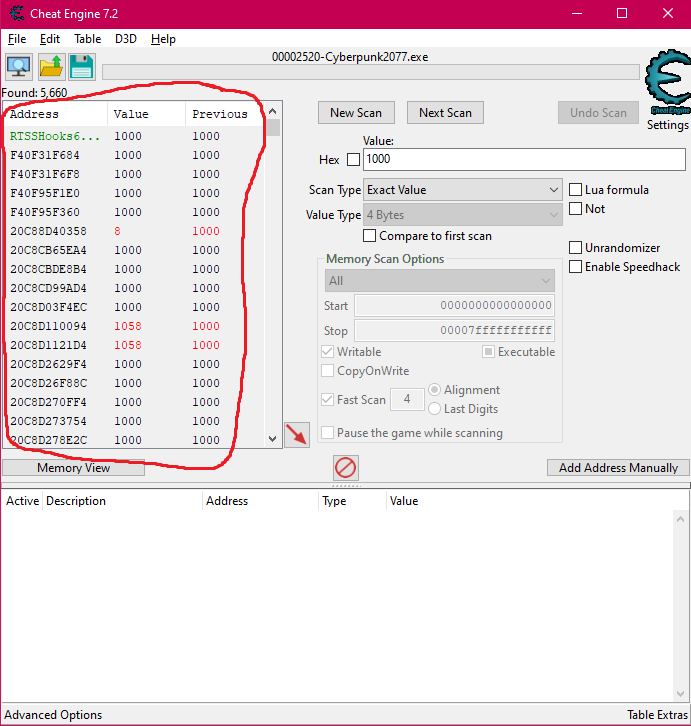Select the RTSSHooks6... result row
The width and height of the screenshot is (691, 726).
(134, 136)
